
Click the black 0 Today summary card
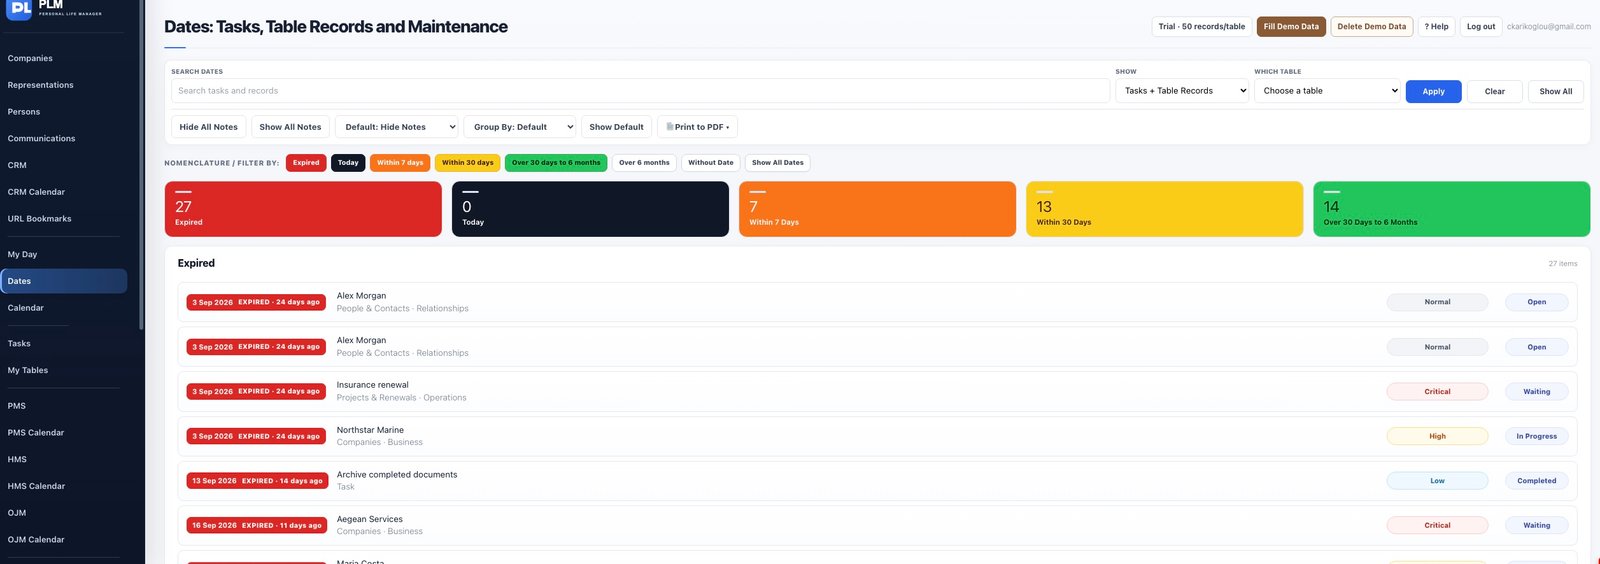tap(590, 209)
